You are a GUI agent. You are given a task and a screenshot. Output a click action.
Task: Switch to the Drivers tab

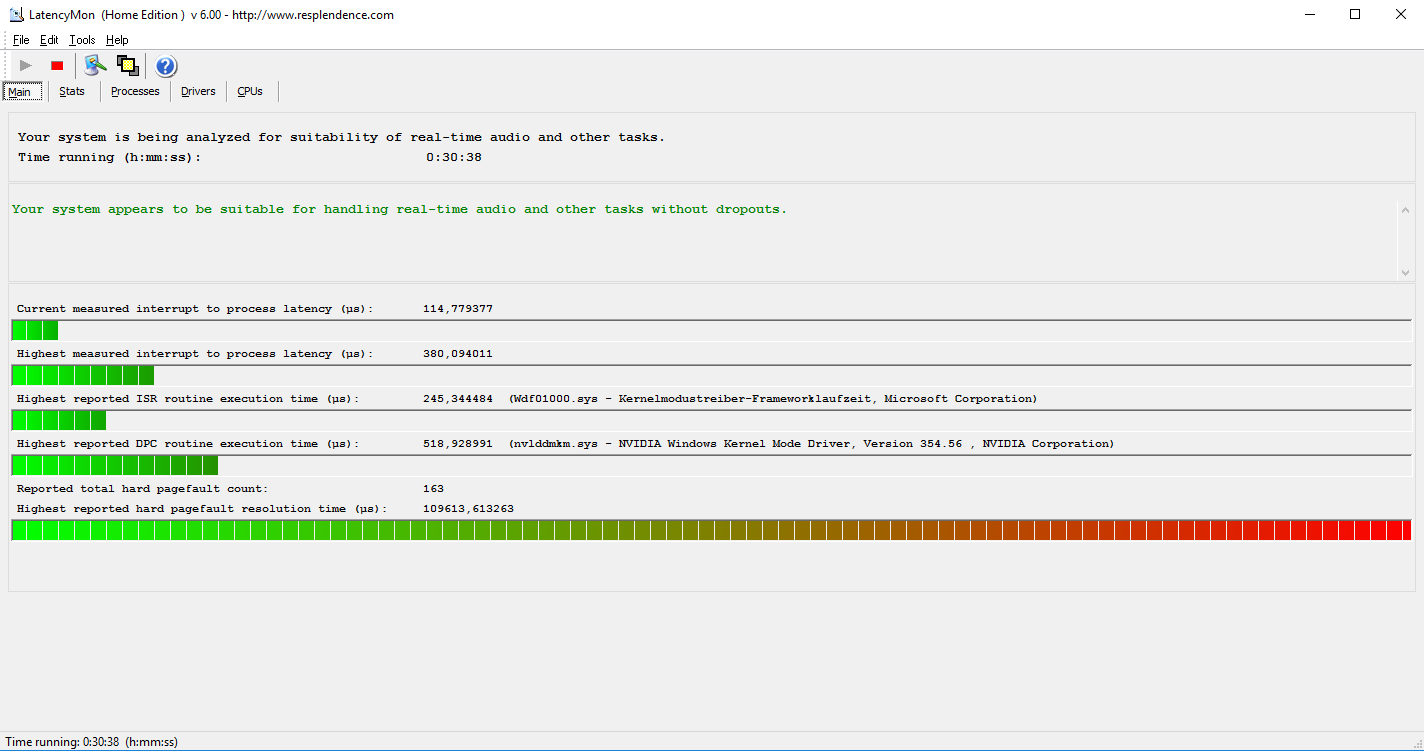(198, 91)
